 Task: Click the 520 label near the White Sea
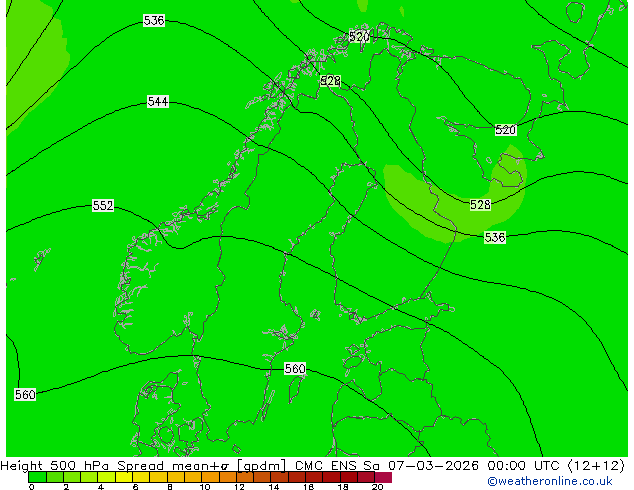505,130
